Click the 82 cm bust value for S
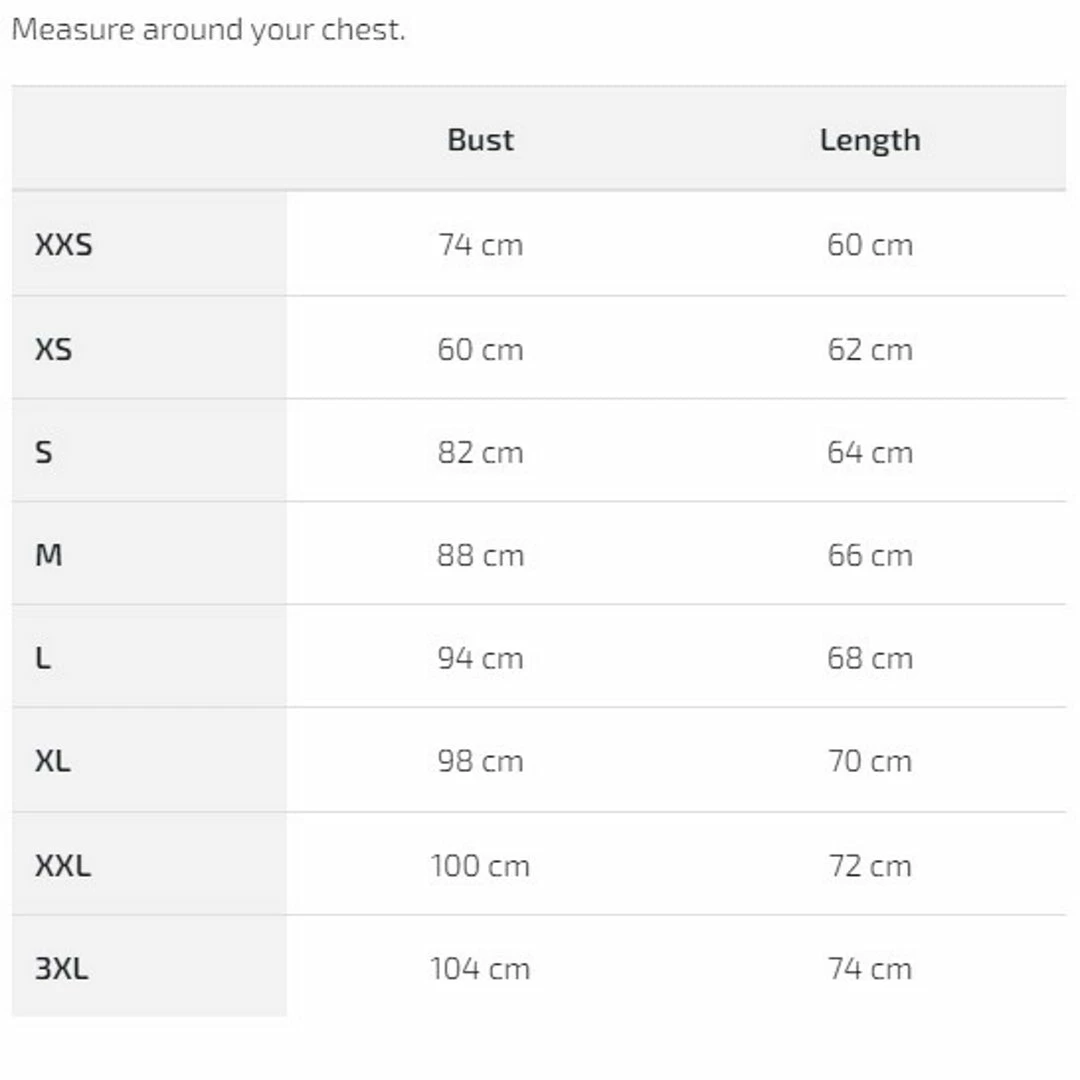The image size is (1080, 1080). click(480, 452)
